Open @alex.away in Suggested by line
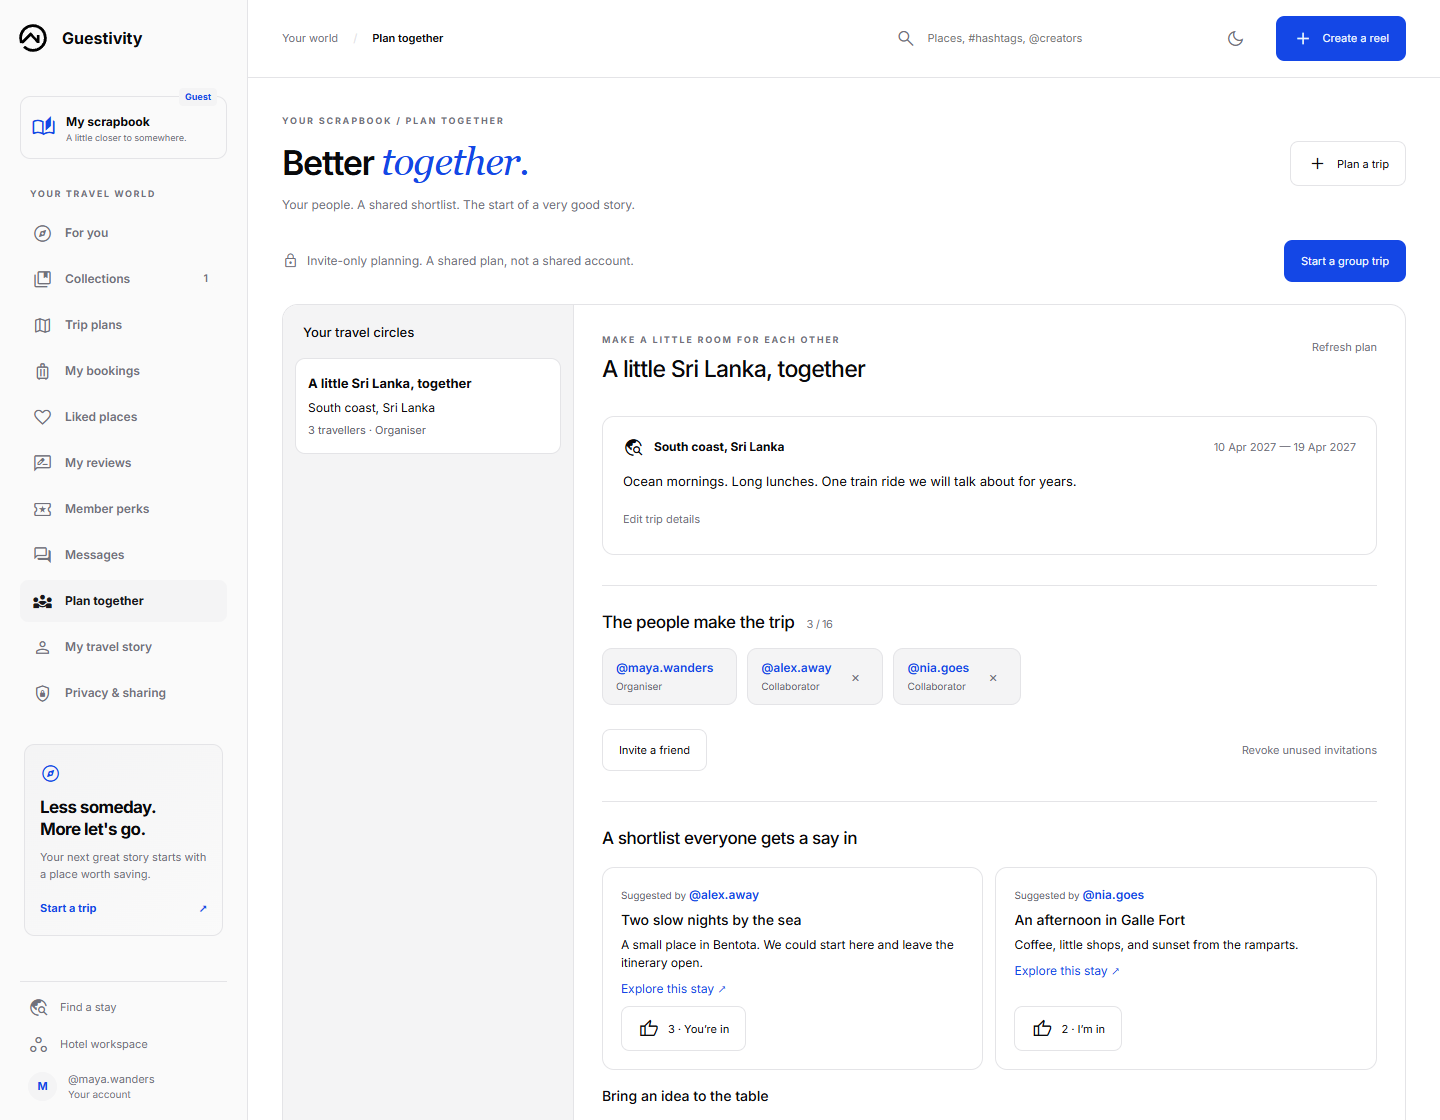The width and height of the screenshot is (1440, 1120). pos(724,895)
